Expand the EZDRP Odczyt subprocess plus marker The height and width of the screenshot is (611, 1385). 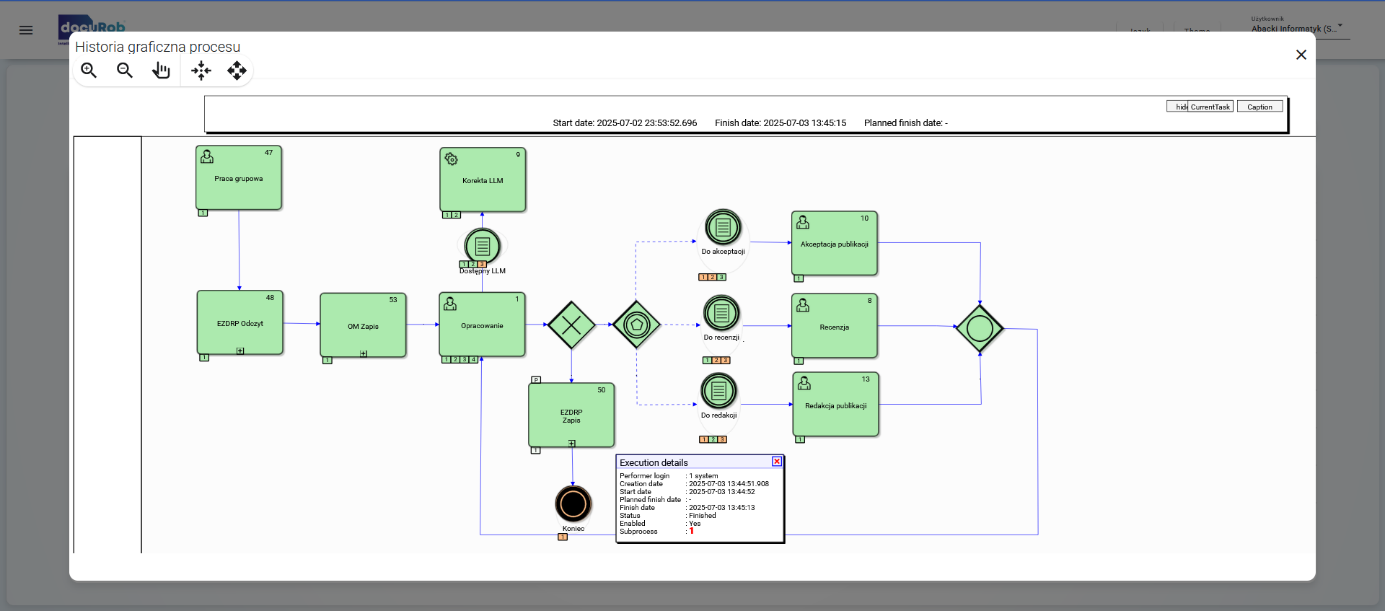click(x=240, y=351)
